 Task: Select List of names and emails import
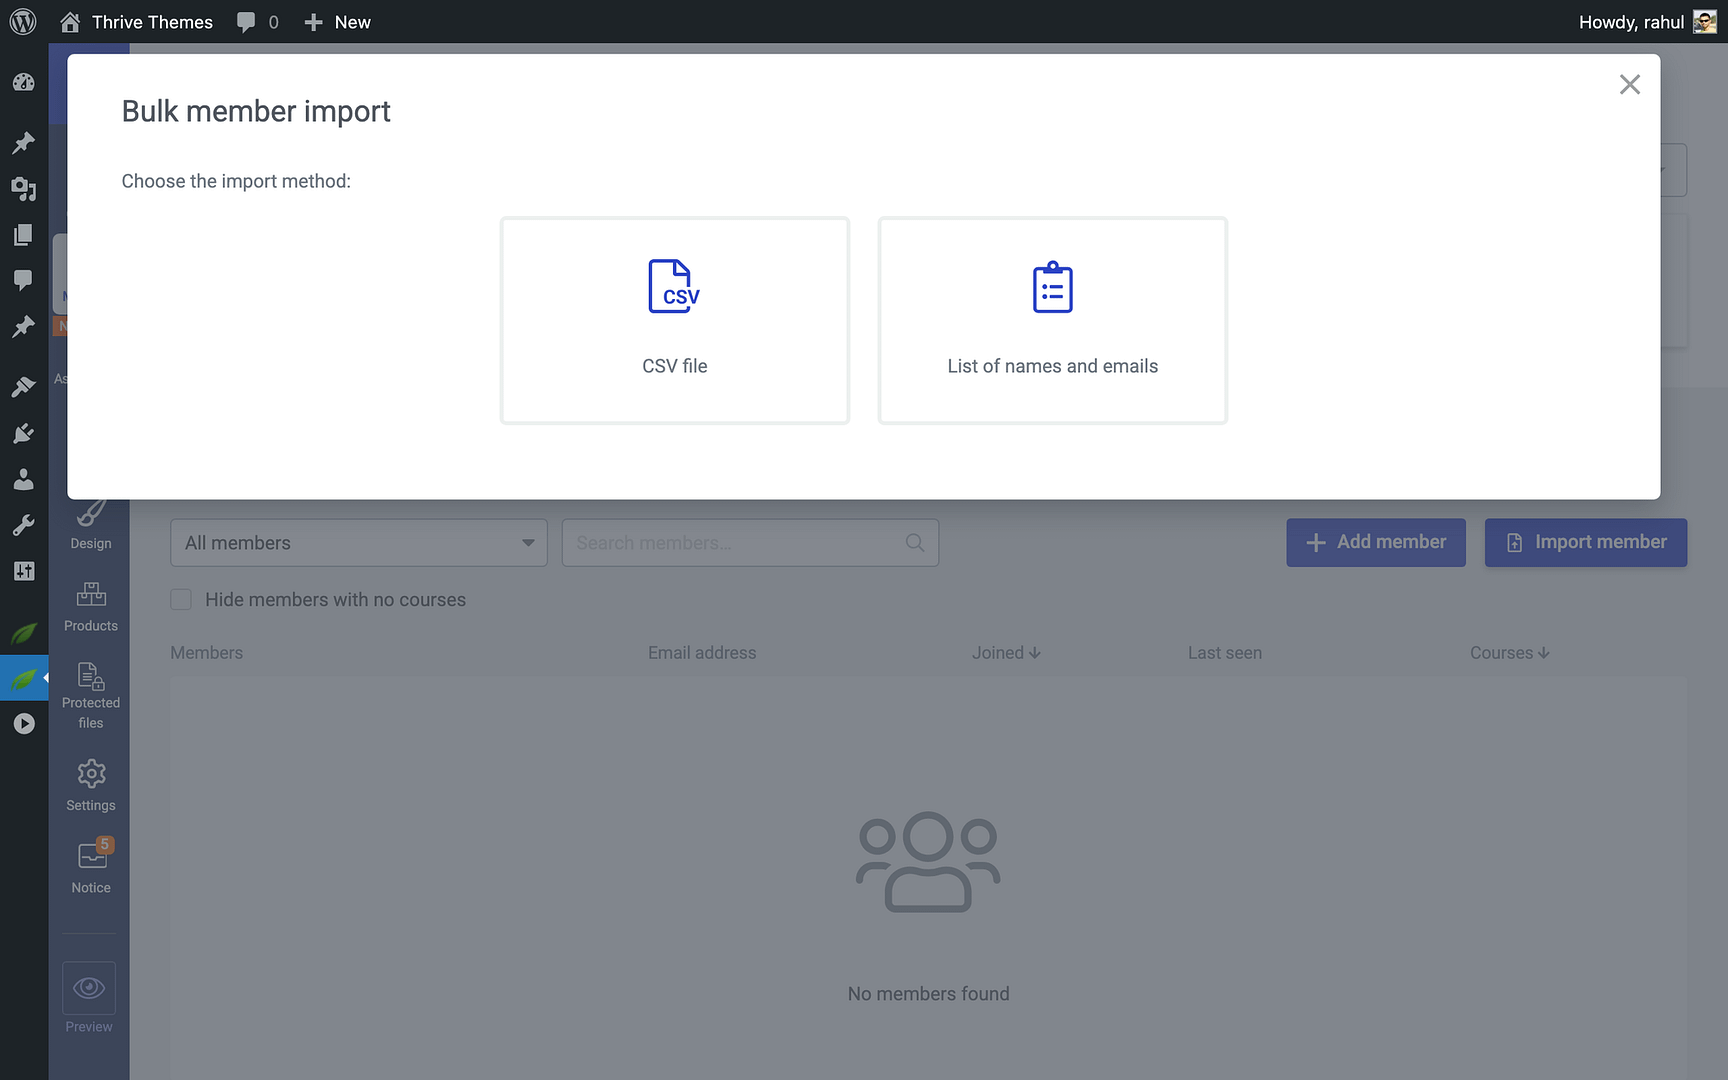click(x=1052, y=320)
